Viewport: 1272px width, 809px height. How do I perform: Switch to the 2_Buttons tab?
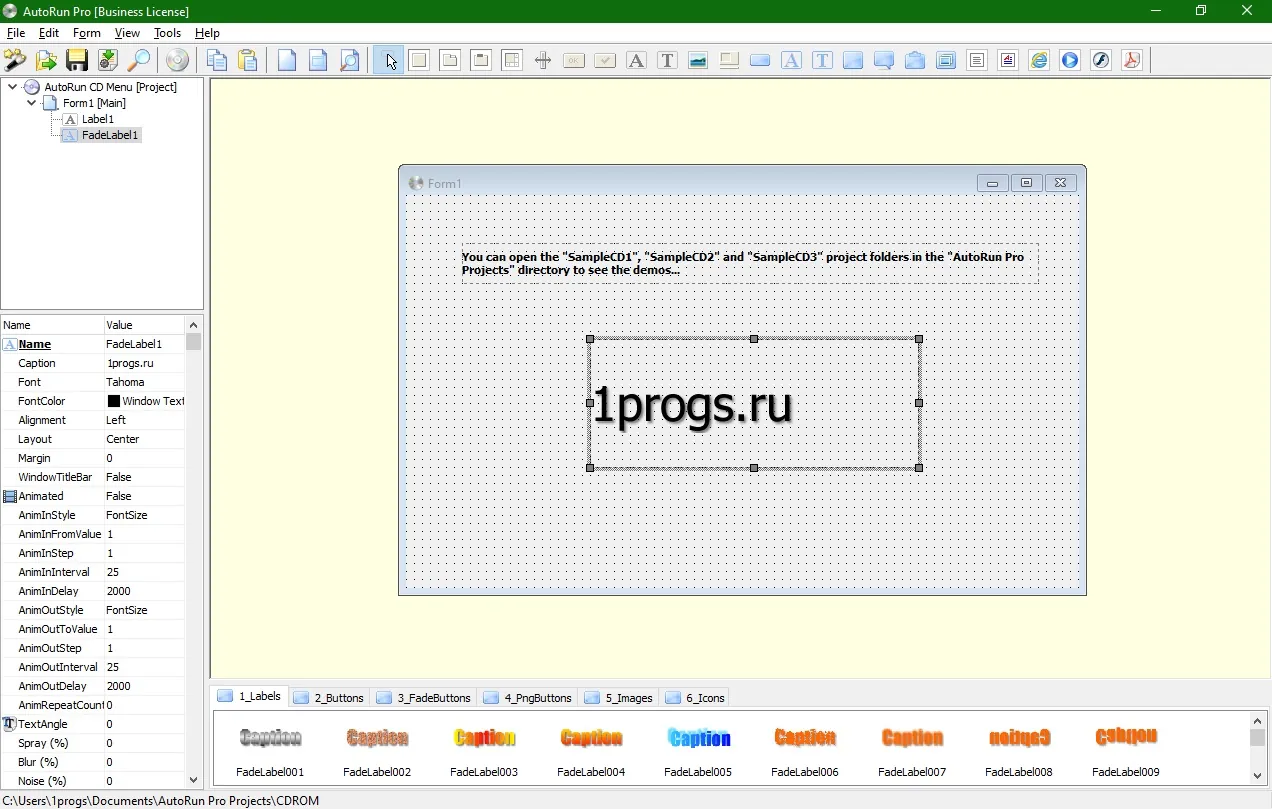pyautogui.click(x=329, y=697)
